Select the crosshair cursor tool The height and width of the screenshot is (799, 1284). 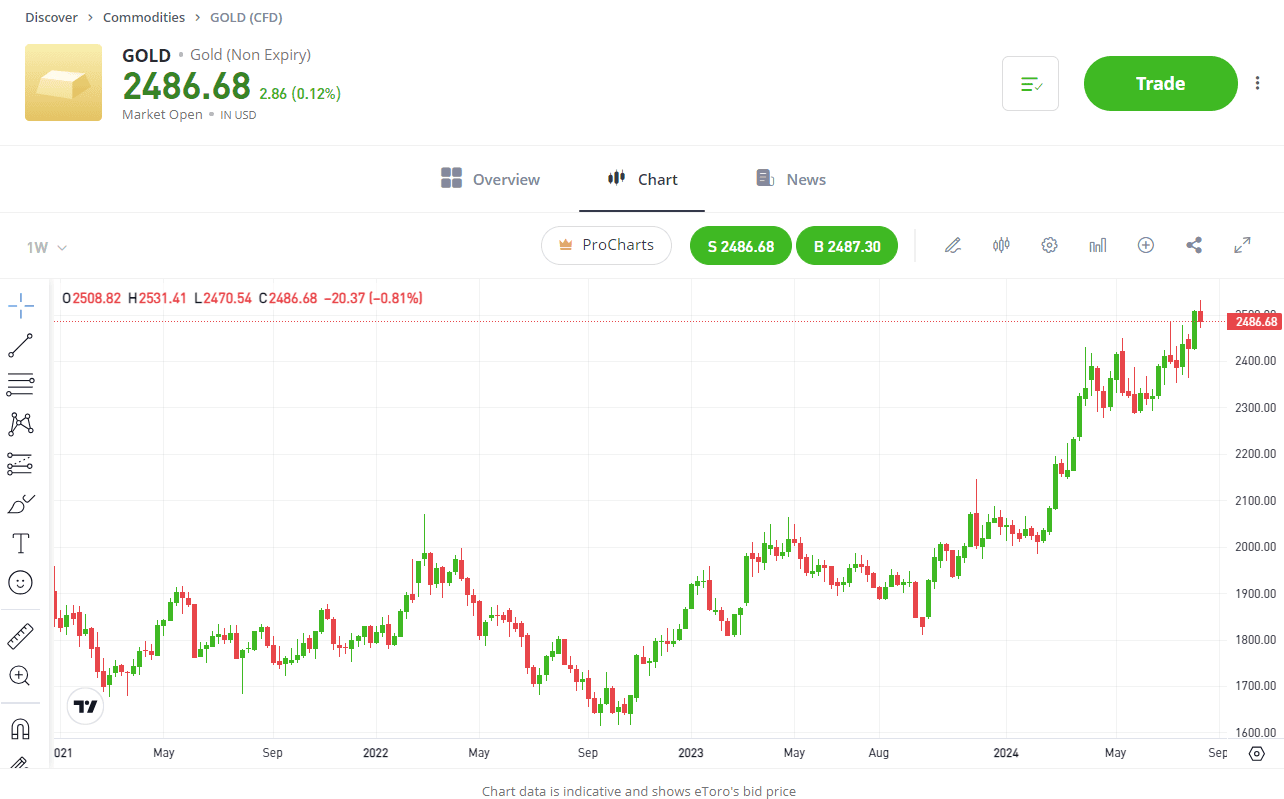(20, 306)
